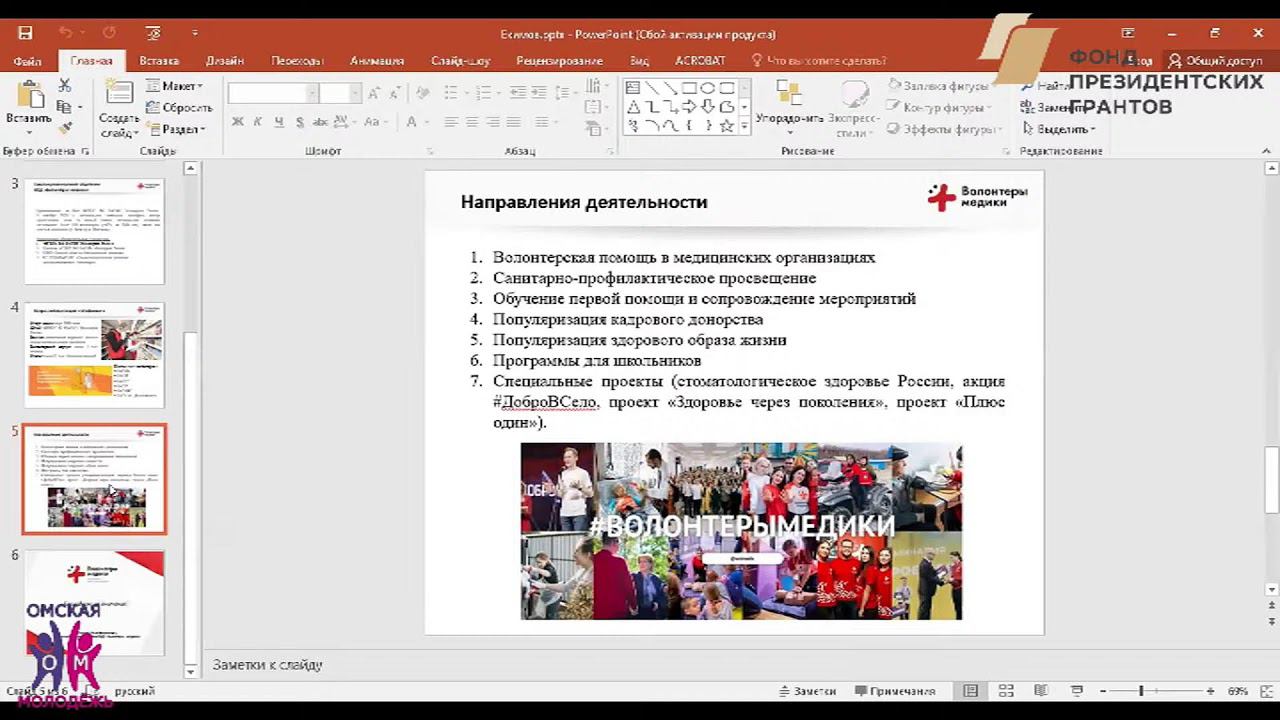Expand the shapes gallery more arrow
This screenshot has width=1280, height=720.
click(x=744, y=127)
